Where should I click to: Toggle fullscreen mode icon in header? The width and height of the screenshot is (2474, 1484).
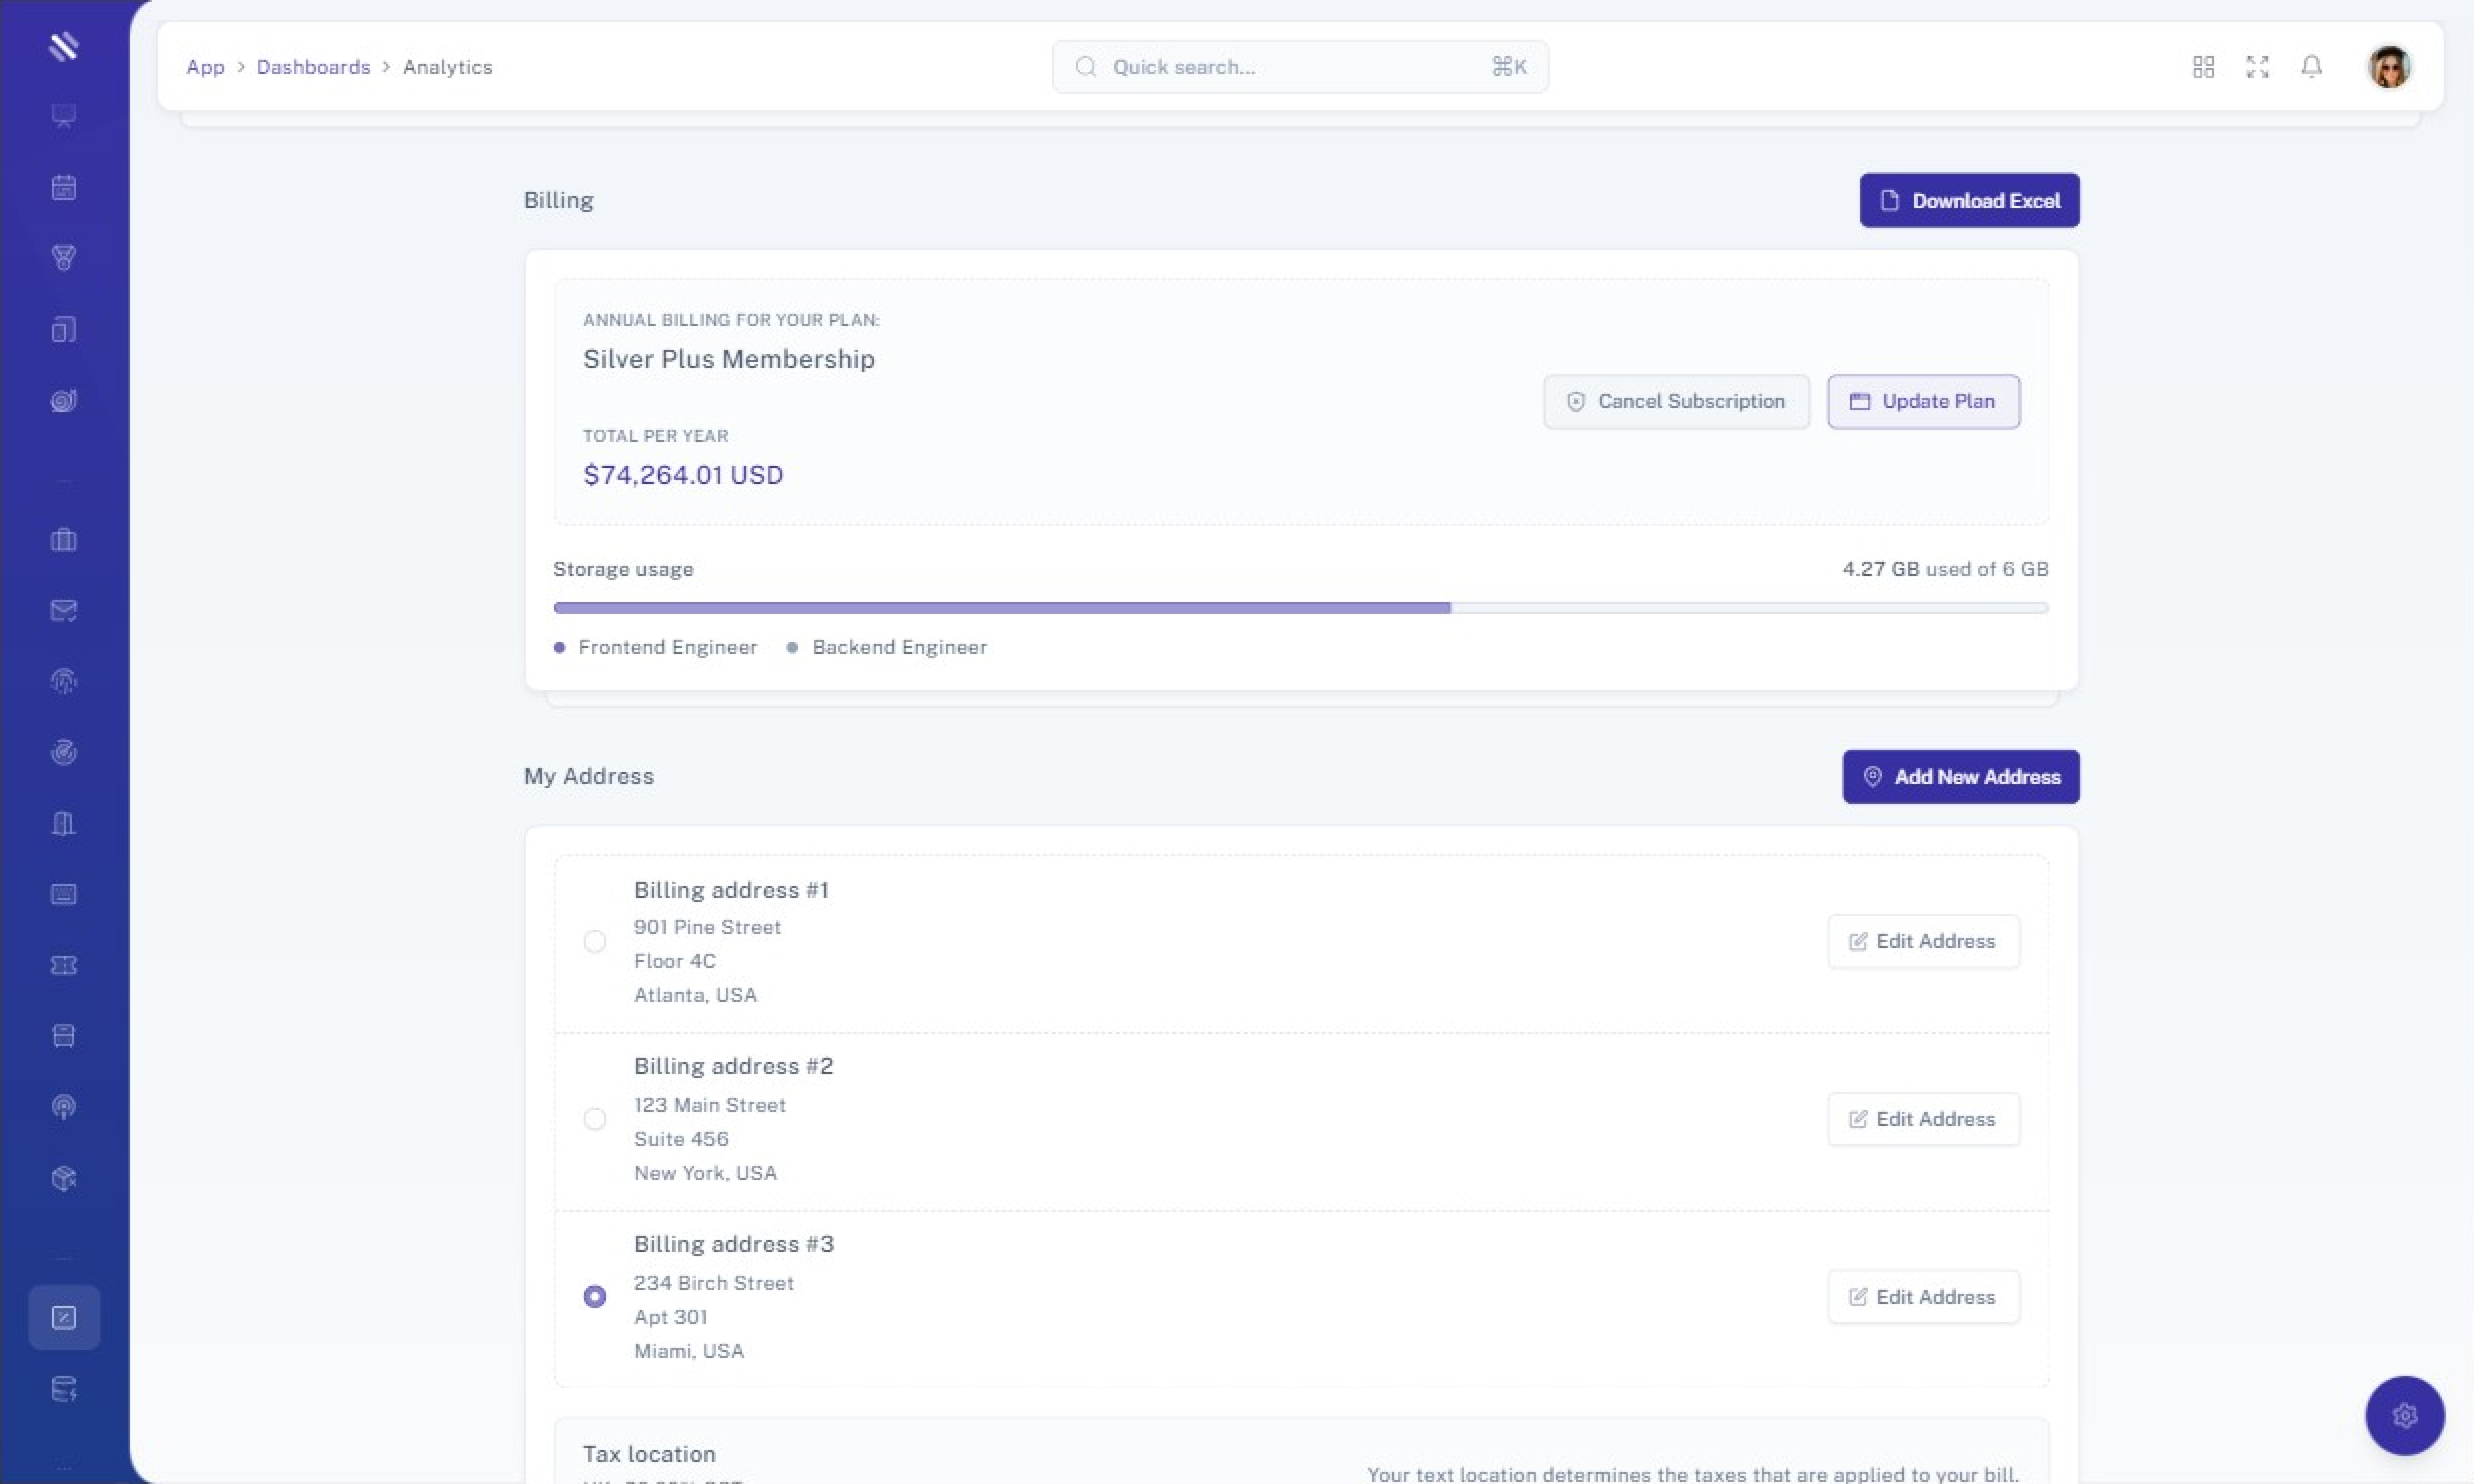(x=2257, y=67)
